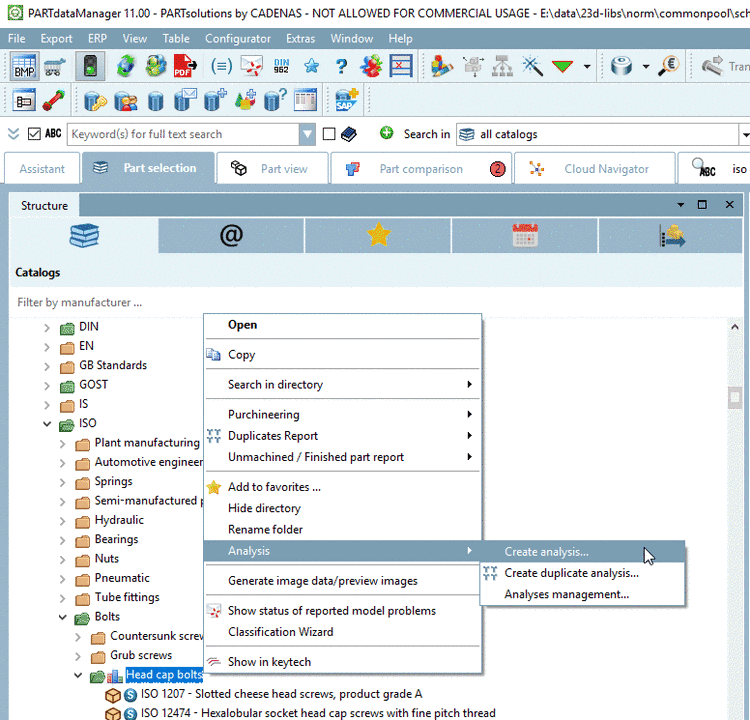Image resolution: width=750 pixels, height=720 pixels.
Task: Click the hierarchy tree toolbar icon
Action: pos(502,66)
